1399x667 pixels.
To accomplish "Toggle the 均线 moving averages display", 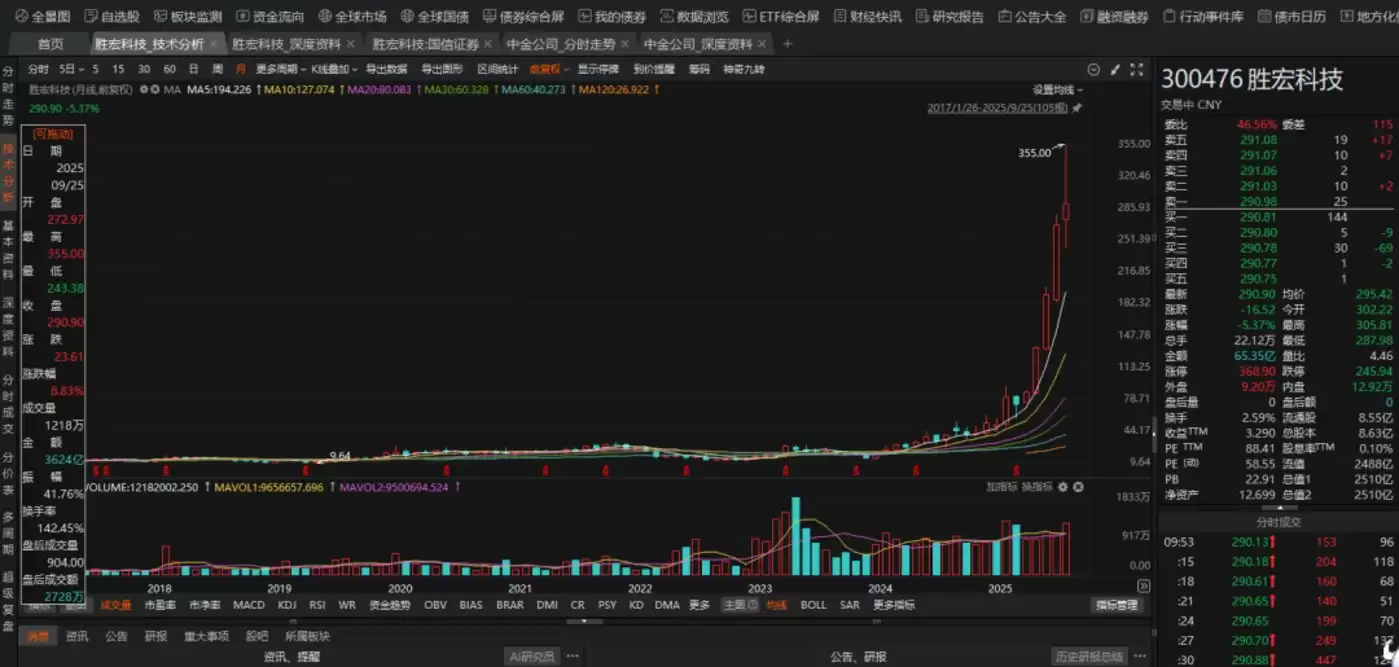I will 775,604.
